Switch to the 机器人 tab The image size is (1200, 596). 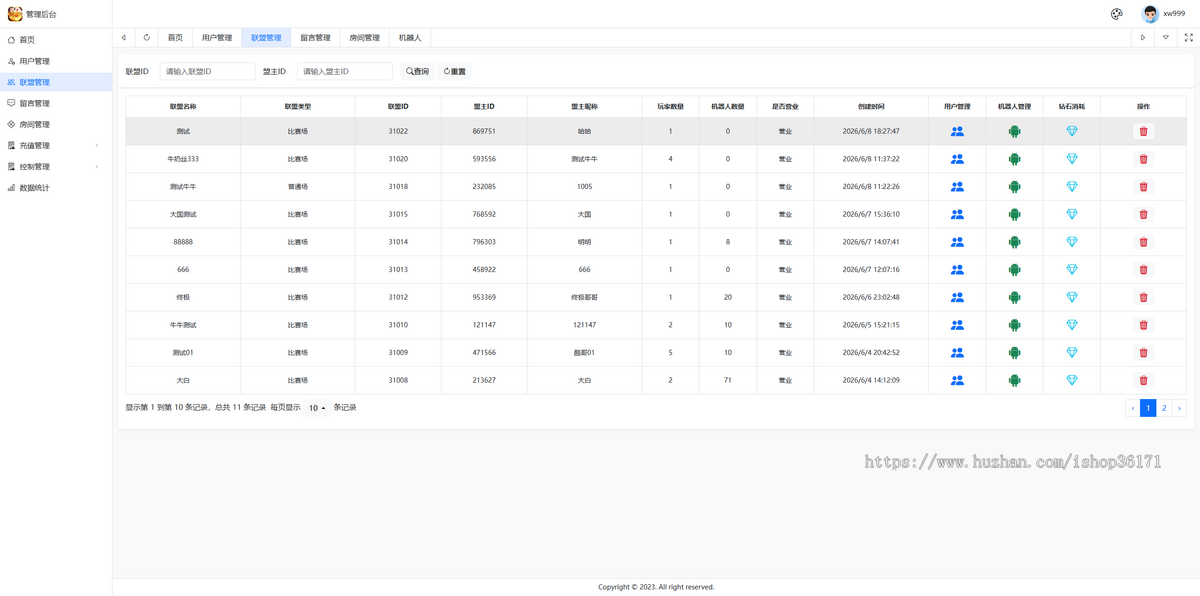410,38
